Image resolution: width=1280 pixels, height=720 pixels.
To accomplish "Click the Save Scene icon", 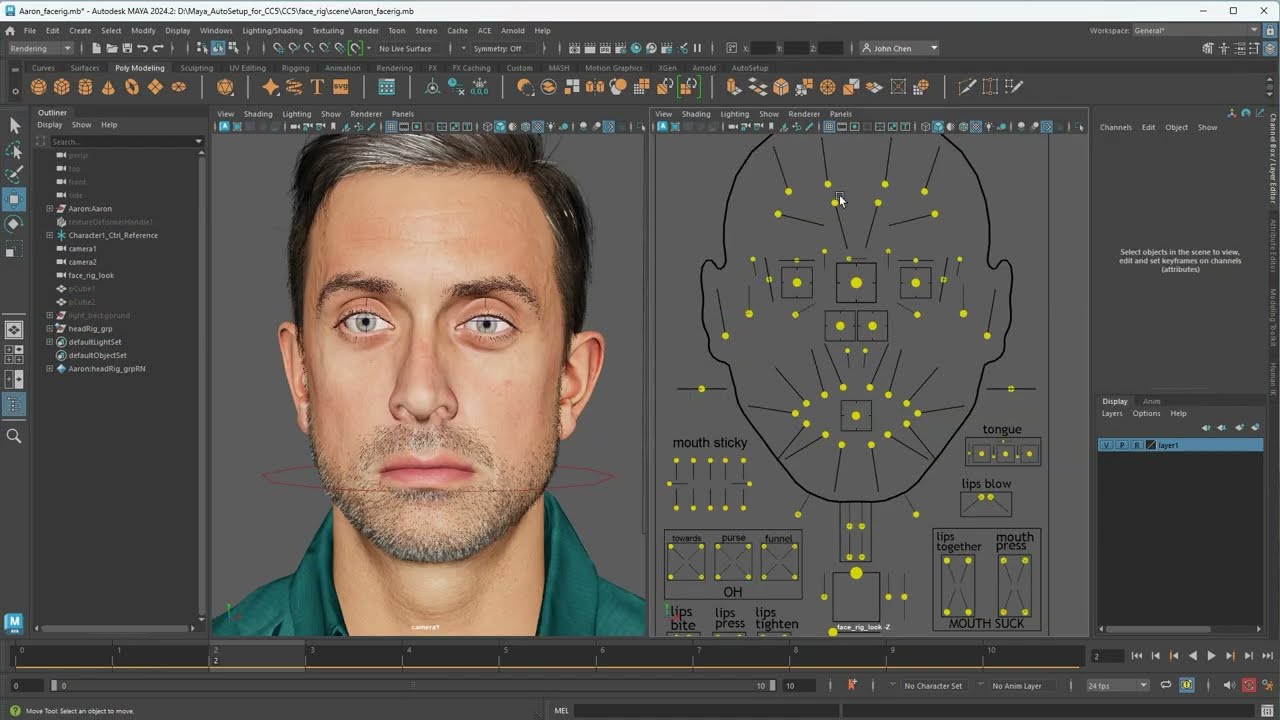I will [x=125, y=48].
